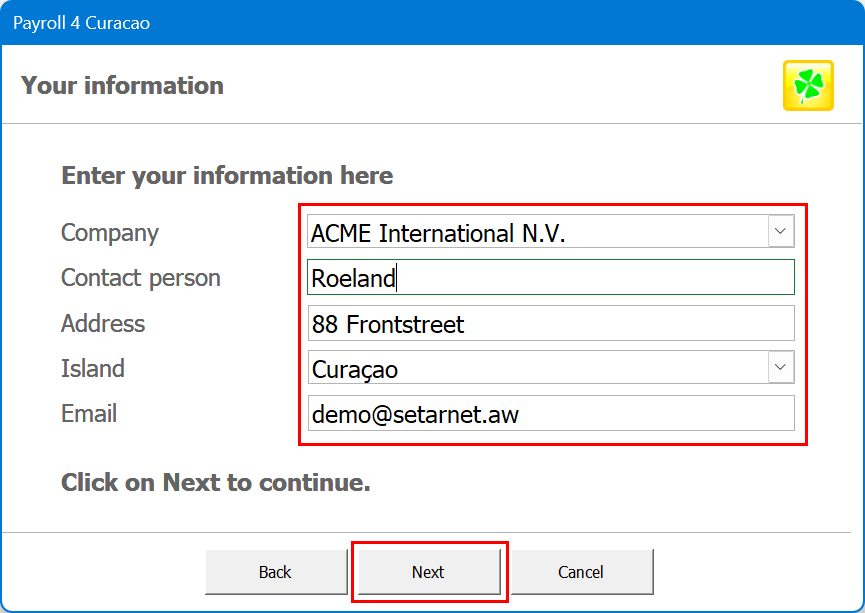Click the Email label text
The width and height of the screenshot is (865, 613).
(x=89, y=414)
